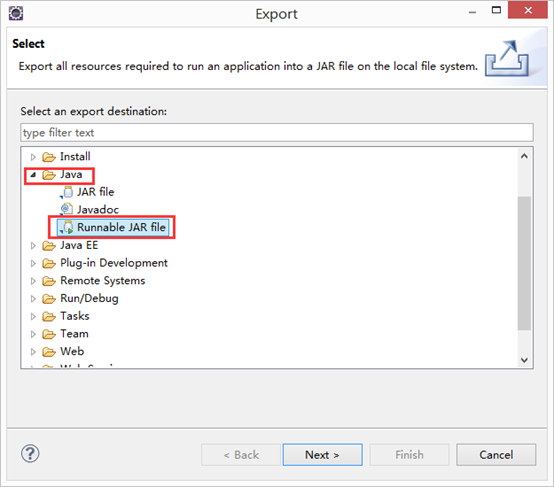Click the Remote Systems folder icon
The width and height of the screenshot is (554, 487).
[x=49, y=281]
